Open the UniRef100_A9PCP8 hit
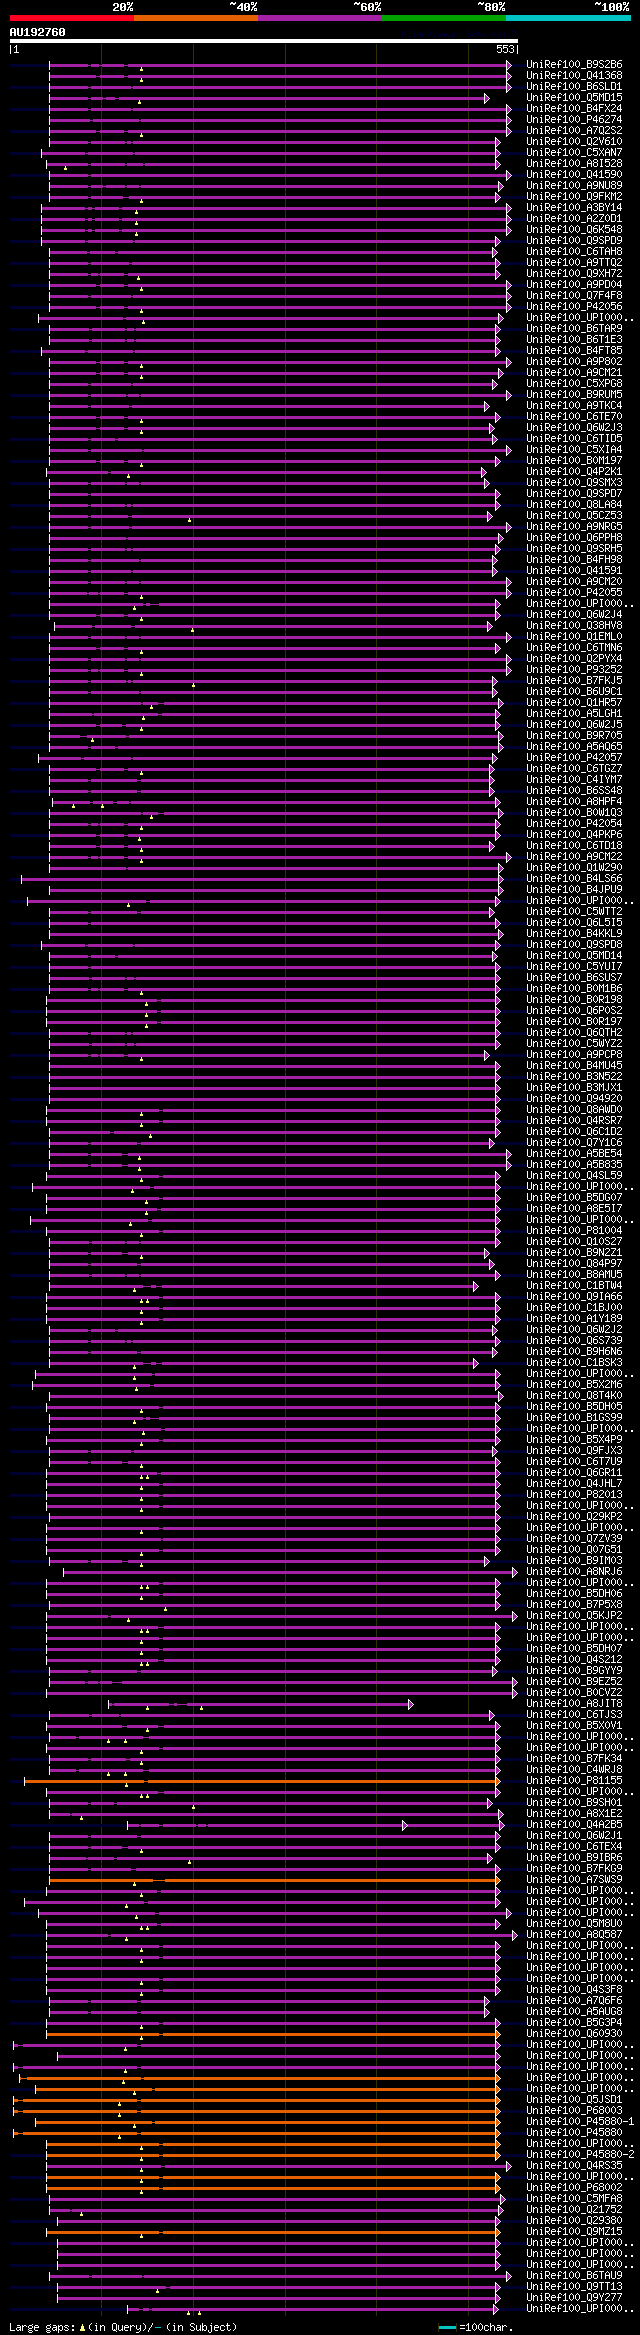 (x=574, y=1055)
